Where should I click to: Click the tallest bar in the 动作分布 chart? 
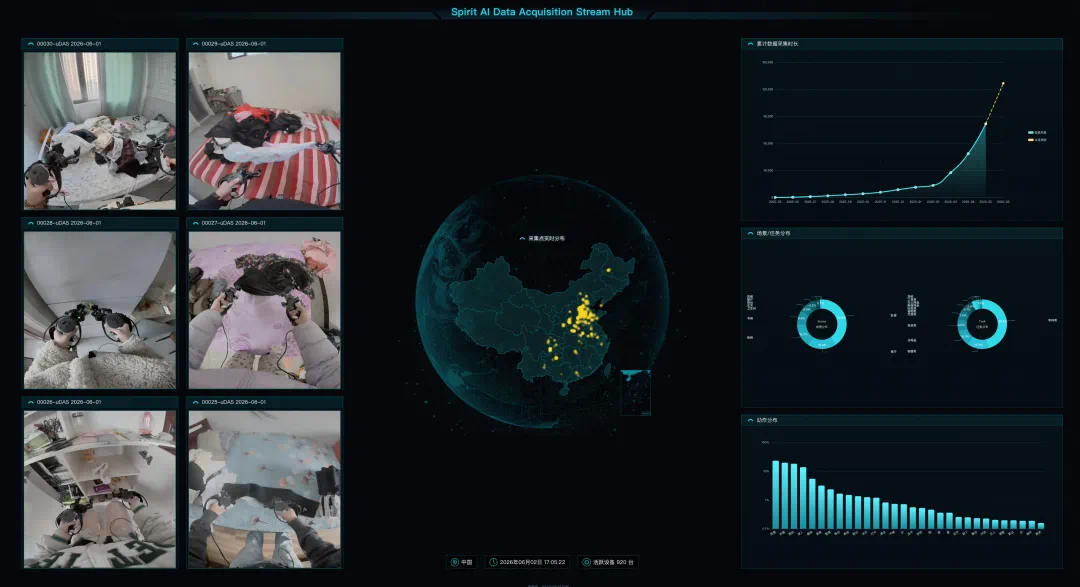pyautogui.click(x=776, y=495)
